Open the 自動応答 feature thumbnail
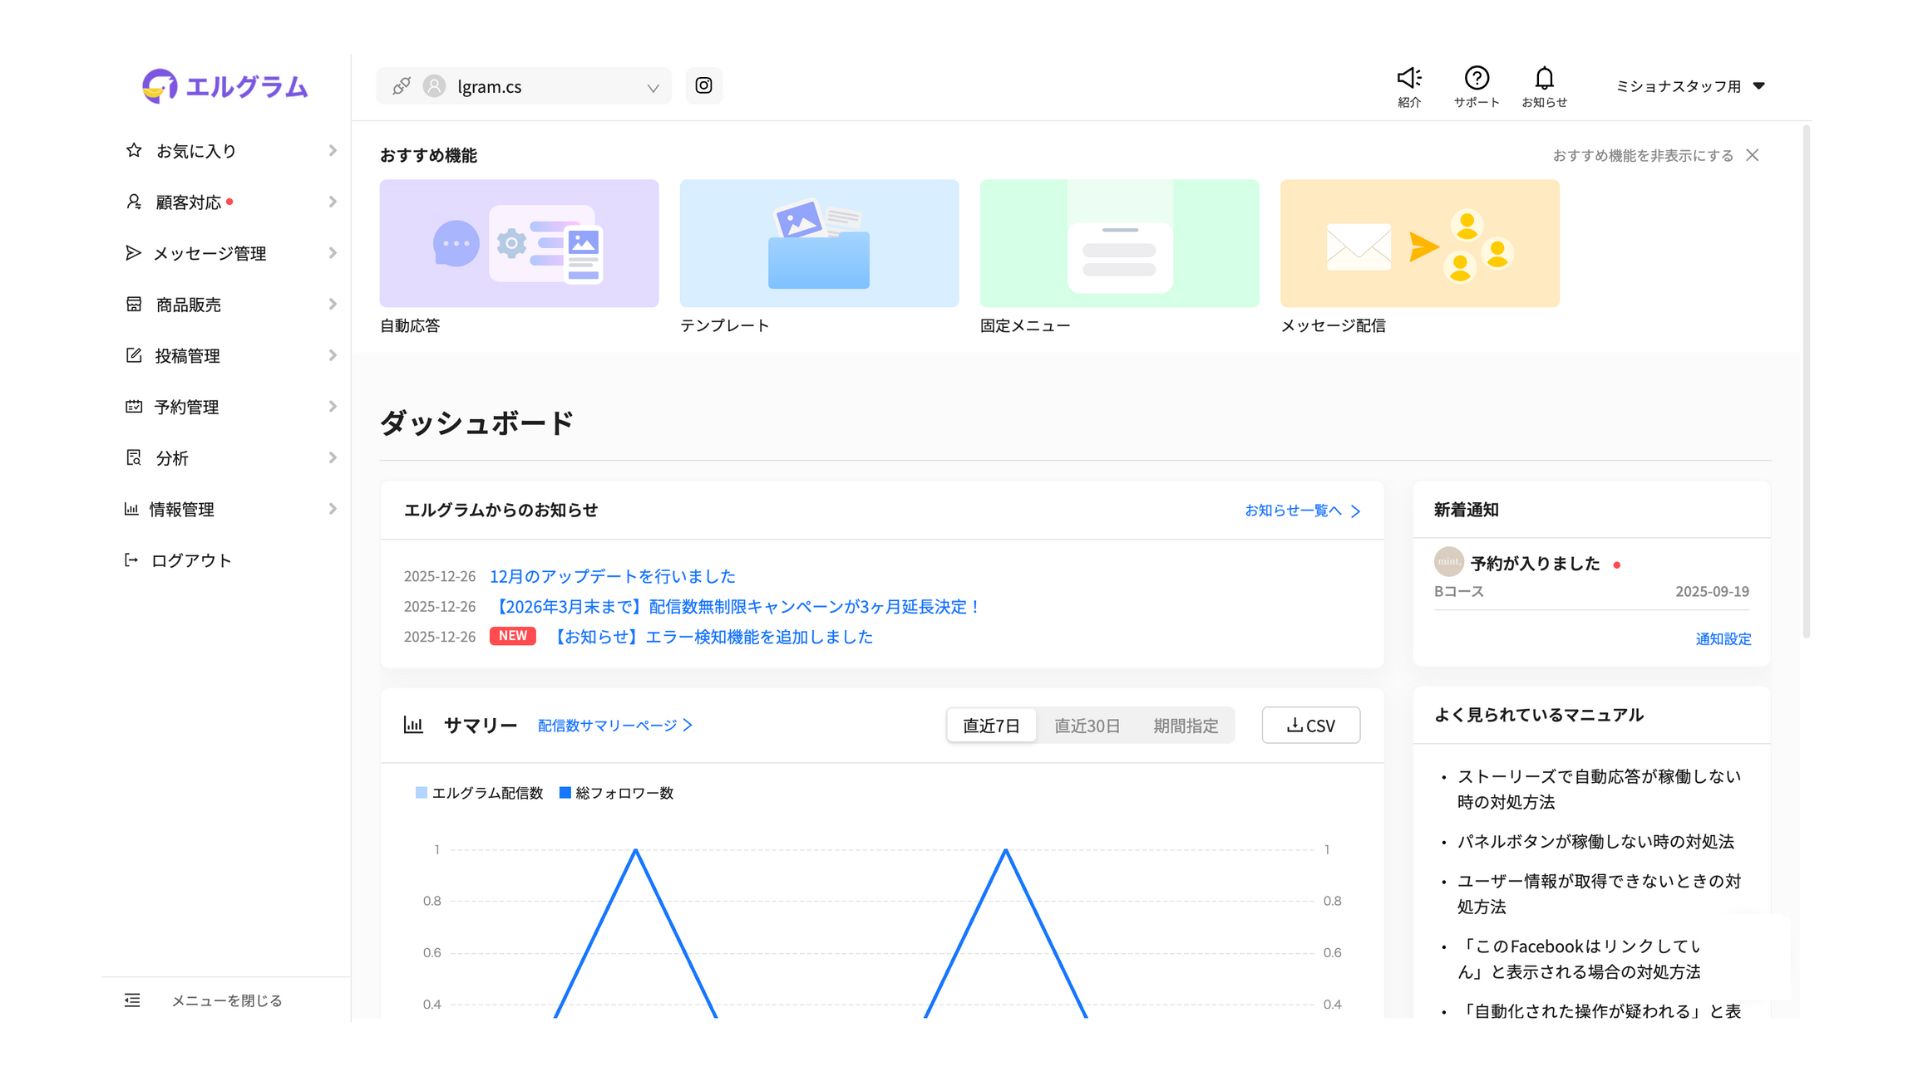 pyautogui.click(x=519, y=243)
